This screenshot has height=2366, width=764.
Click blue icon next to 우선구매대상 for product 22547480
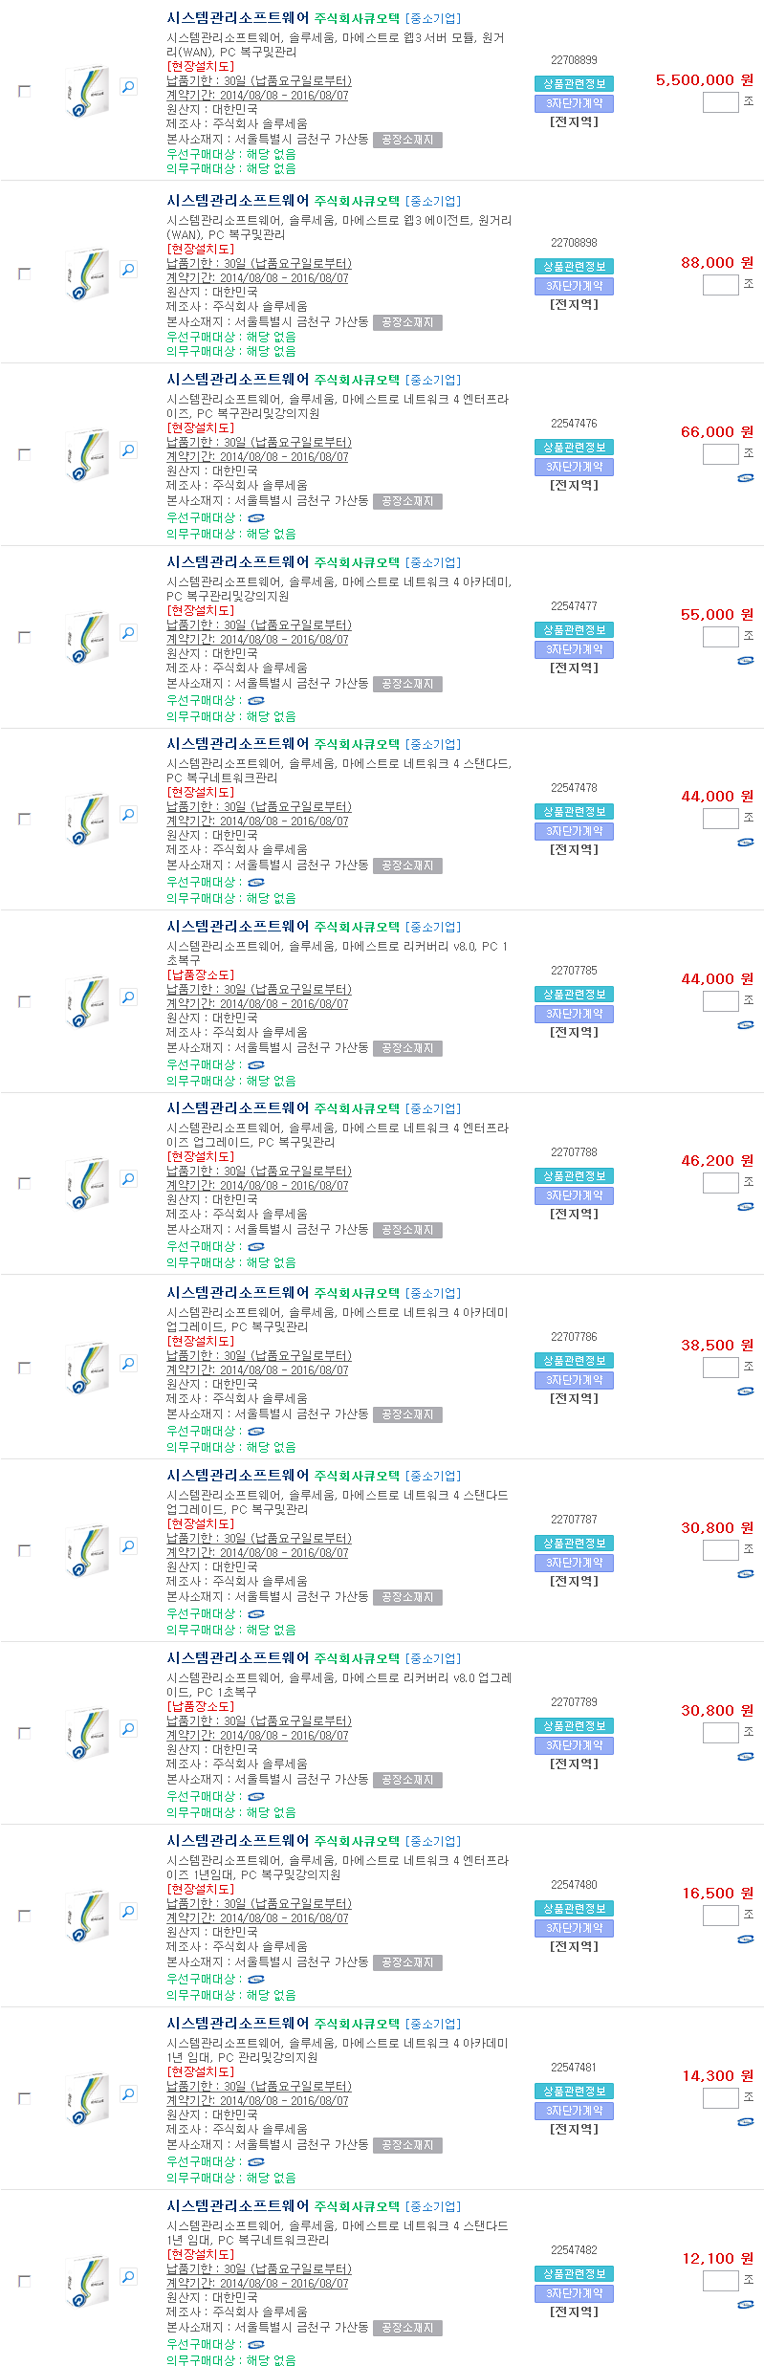[x=256, y=1979]
